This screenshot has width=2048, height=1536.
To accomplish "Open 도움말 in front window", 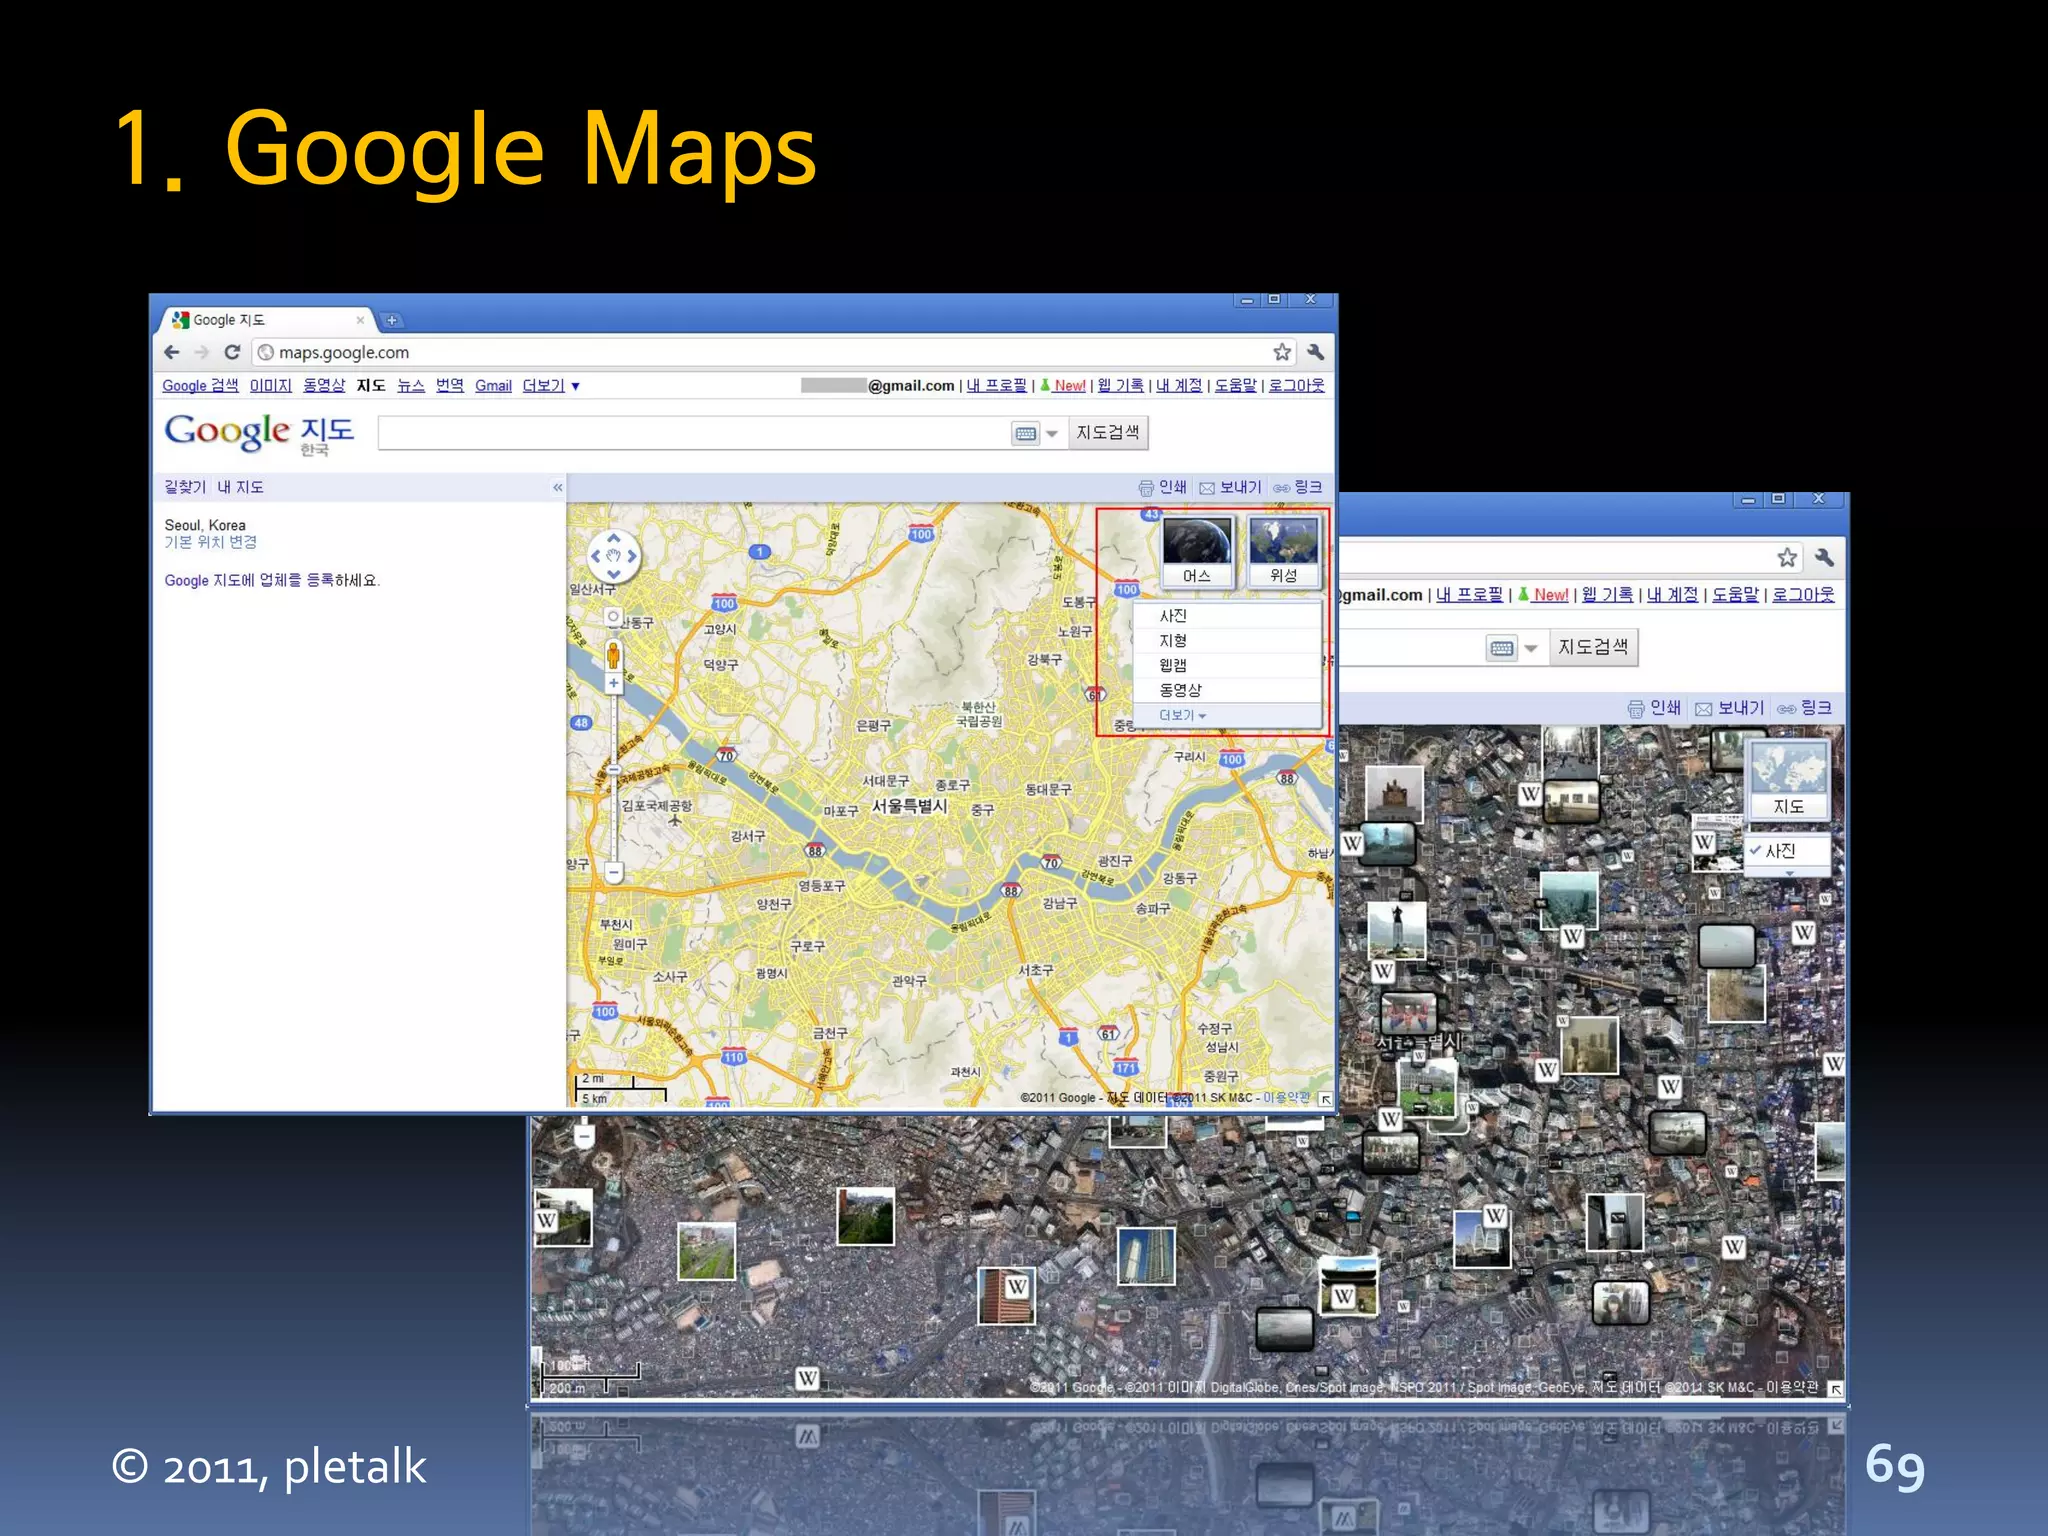I will (1235, 386).
